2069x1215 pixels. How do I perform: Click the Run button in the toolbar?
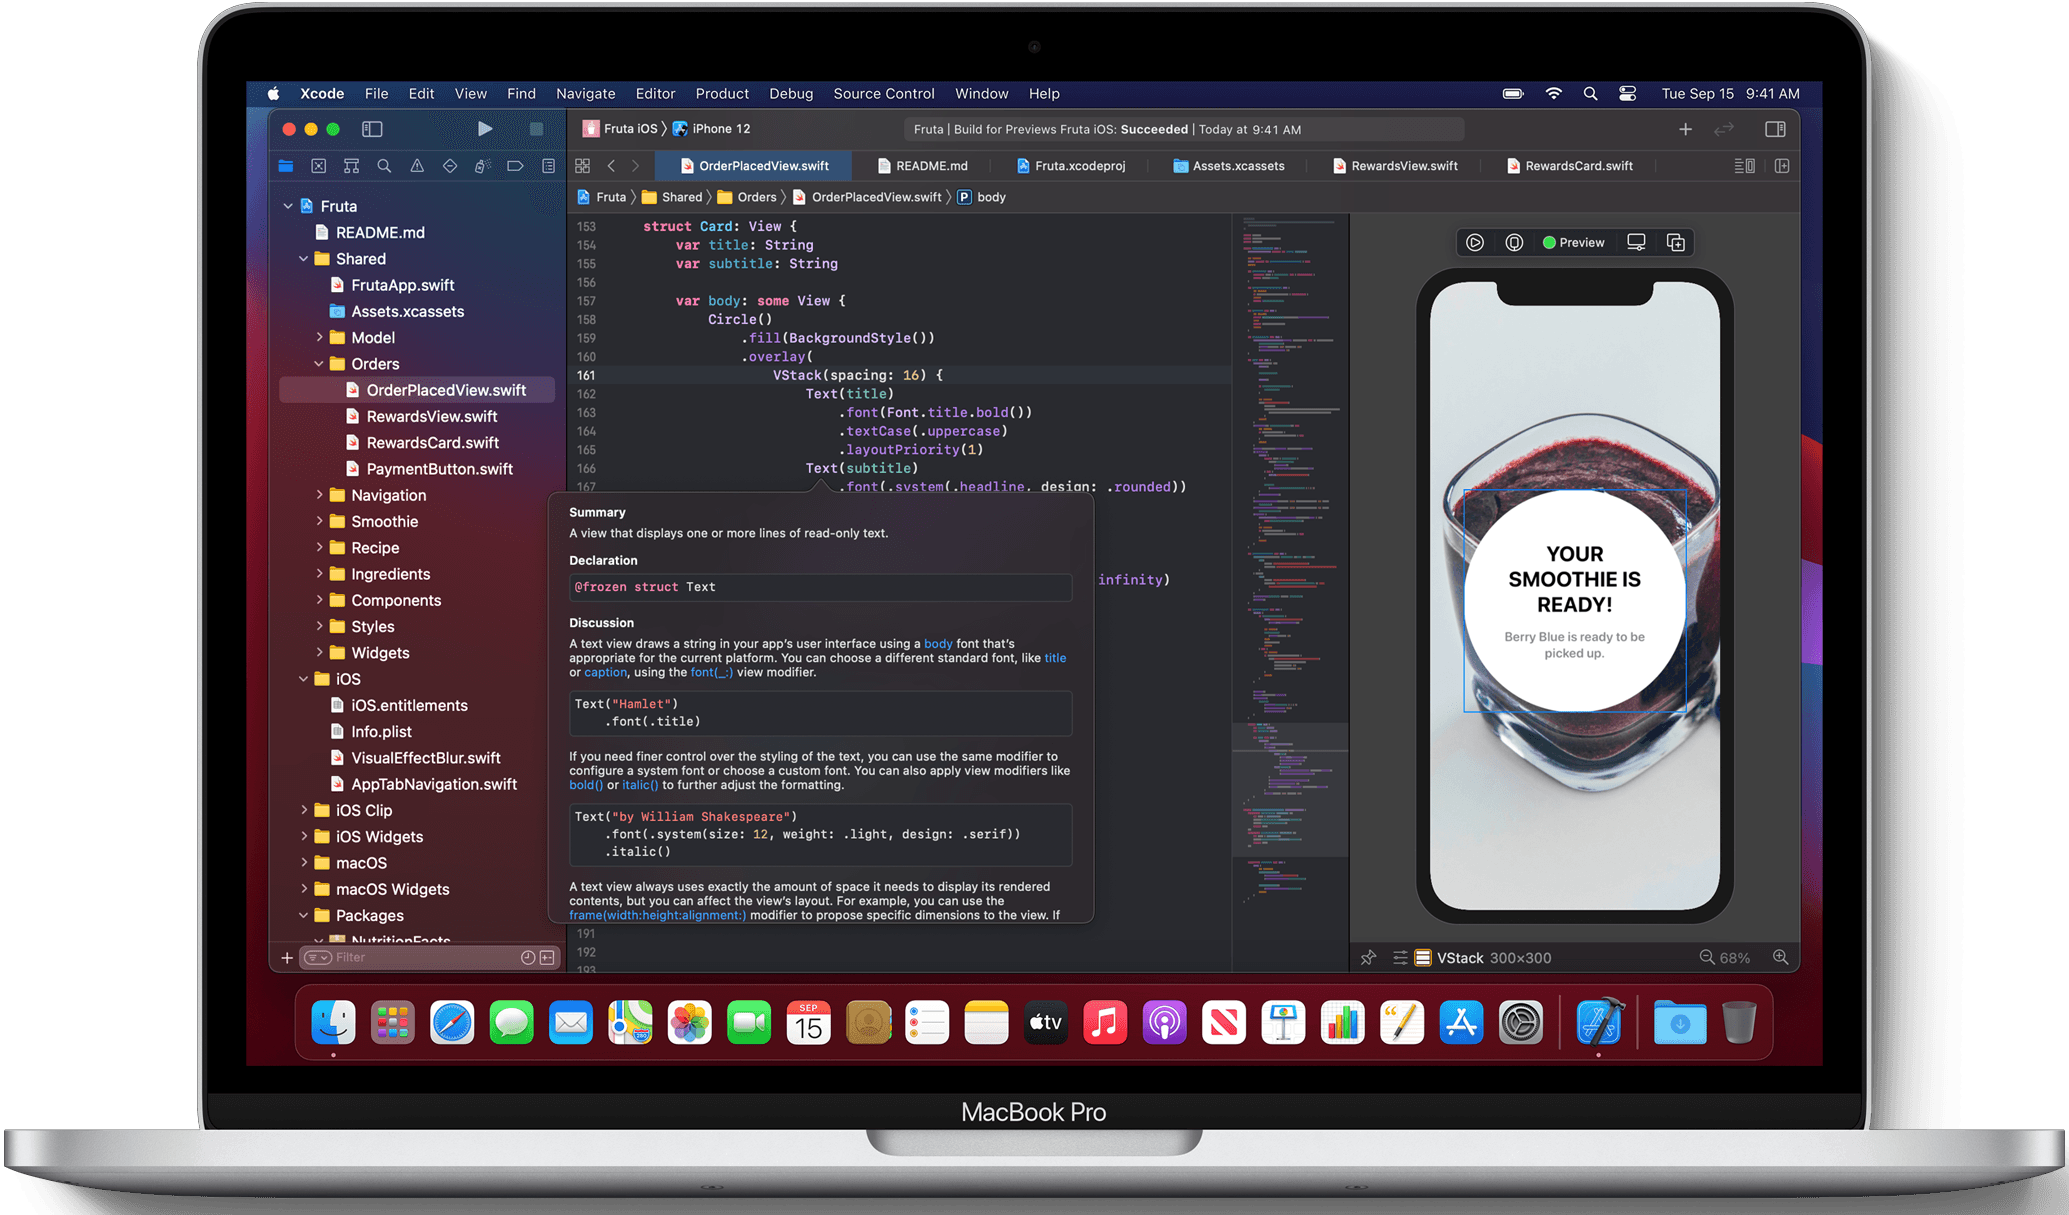point(486,128)
